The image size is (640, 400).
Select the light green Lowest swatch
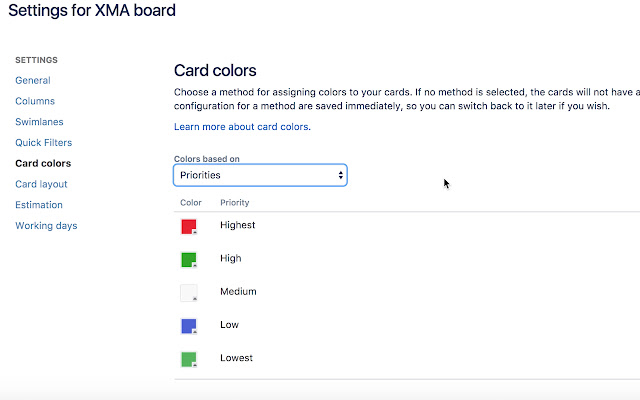click(189, 359)
